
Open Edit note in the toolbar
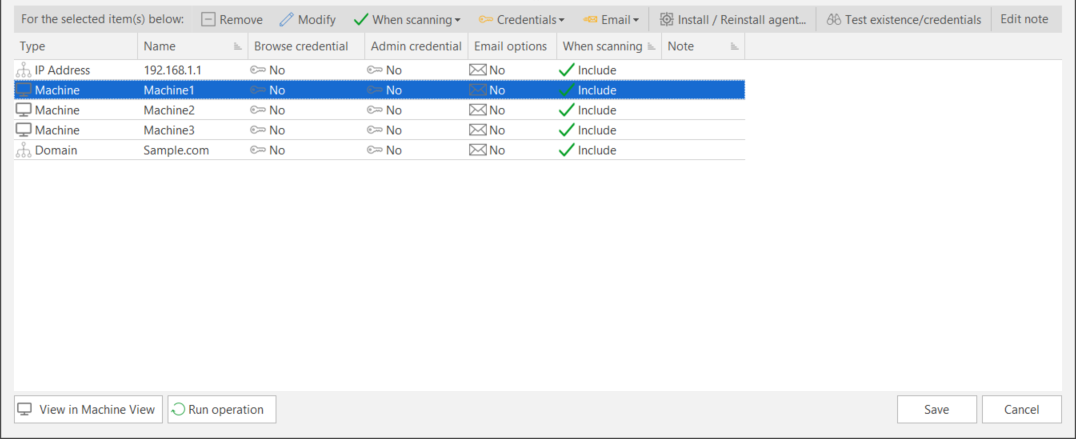click(x=1024, y=19)
